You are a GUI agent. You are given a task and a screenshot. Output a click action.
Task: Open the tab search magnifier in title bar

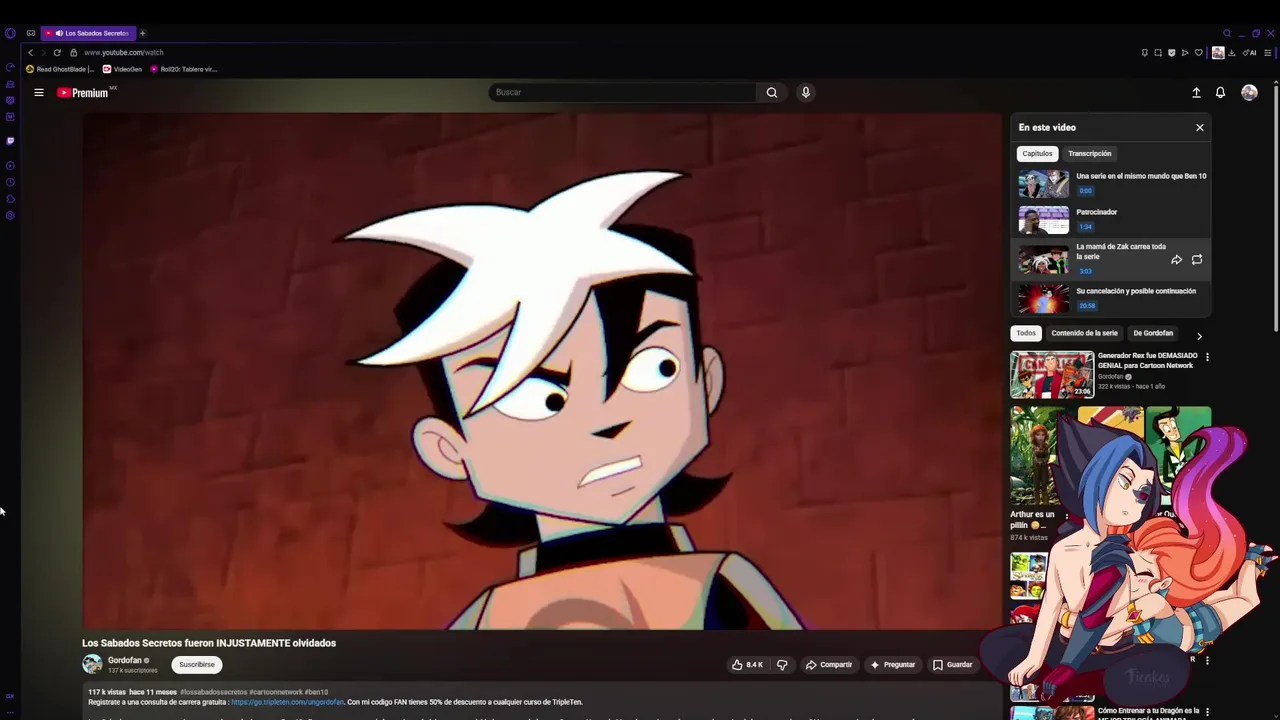(x=1227, y=33)
